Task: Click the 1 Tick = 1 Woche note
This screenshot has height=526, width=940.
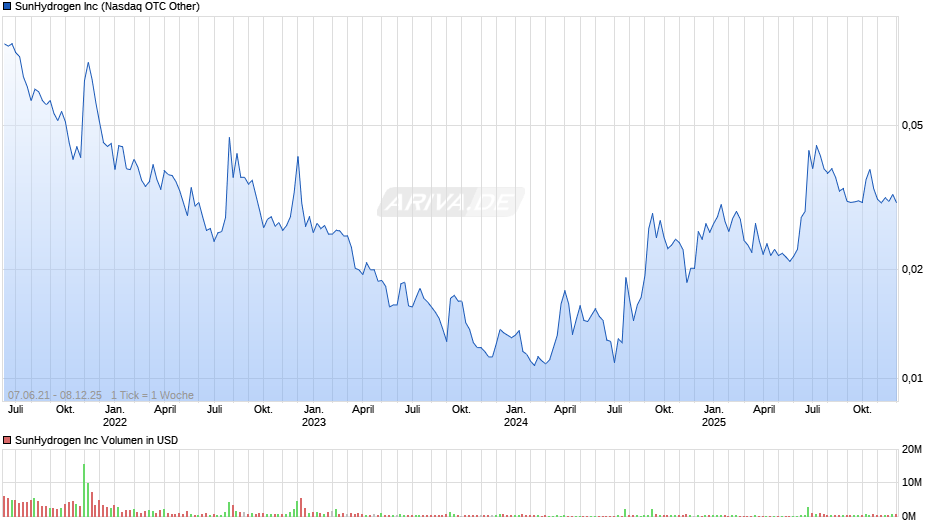Action: tap(152, 395)
